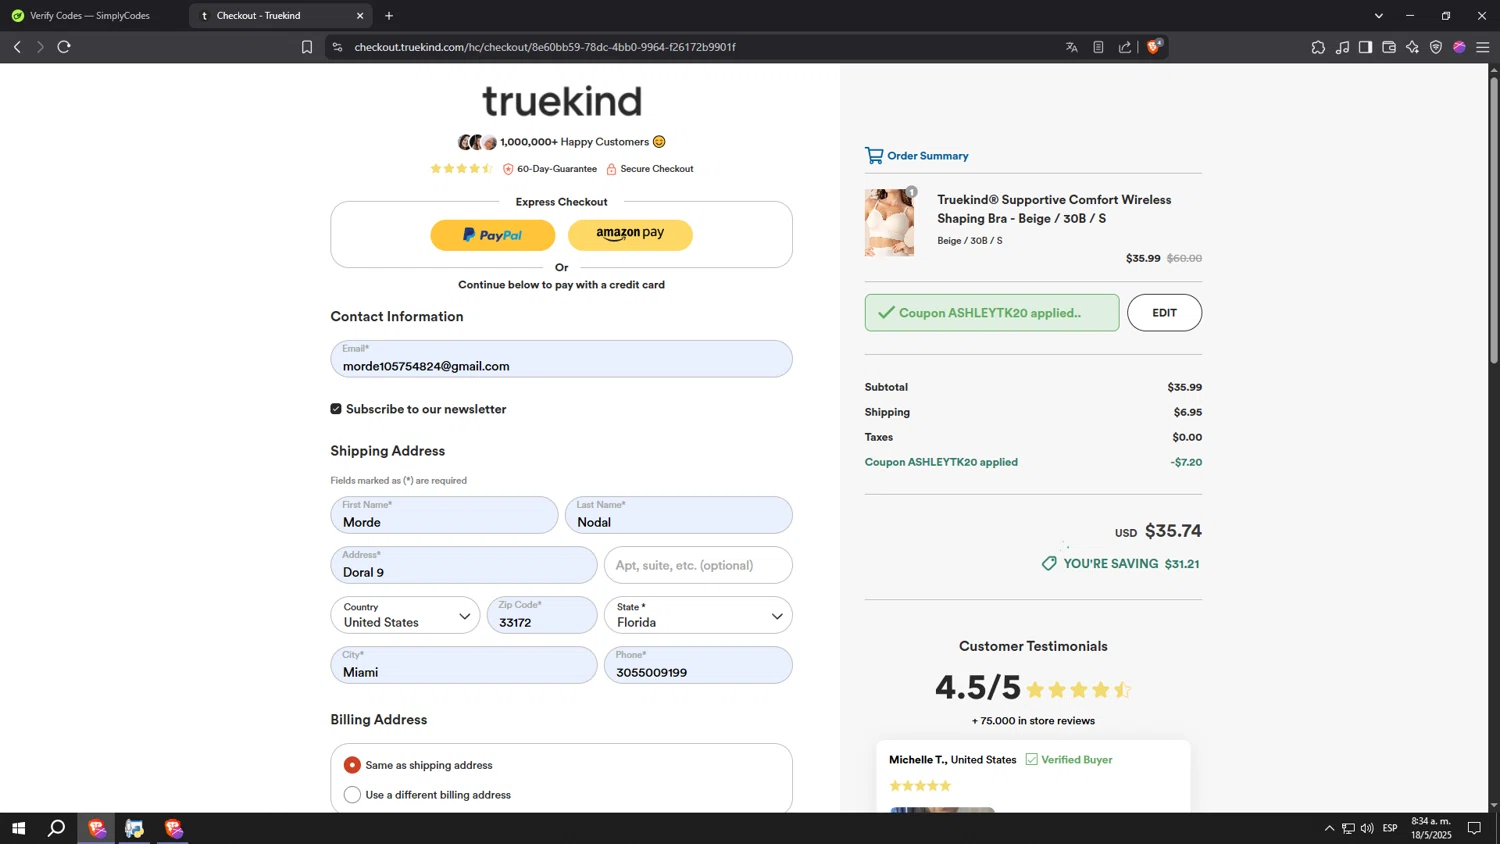
Task: Click the page vertical scrollbar
Action: pos(1494,219)
